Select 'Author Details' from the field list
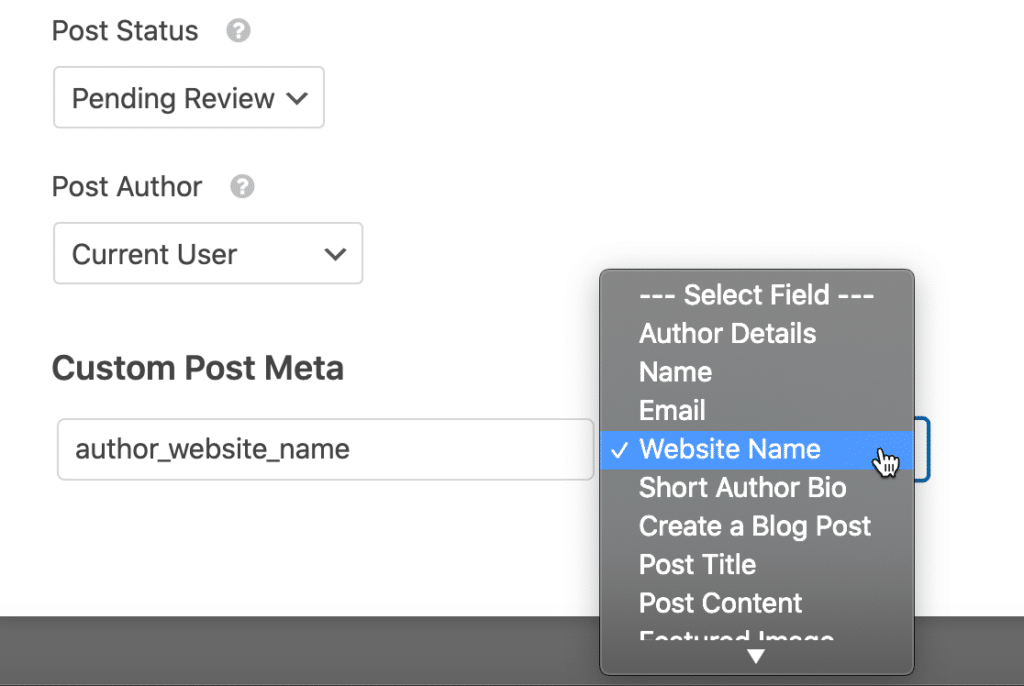The height and width of the screenshot is (686, 1024). click(x=727, y=333)
